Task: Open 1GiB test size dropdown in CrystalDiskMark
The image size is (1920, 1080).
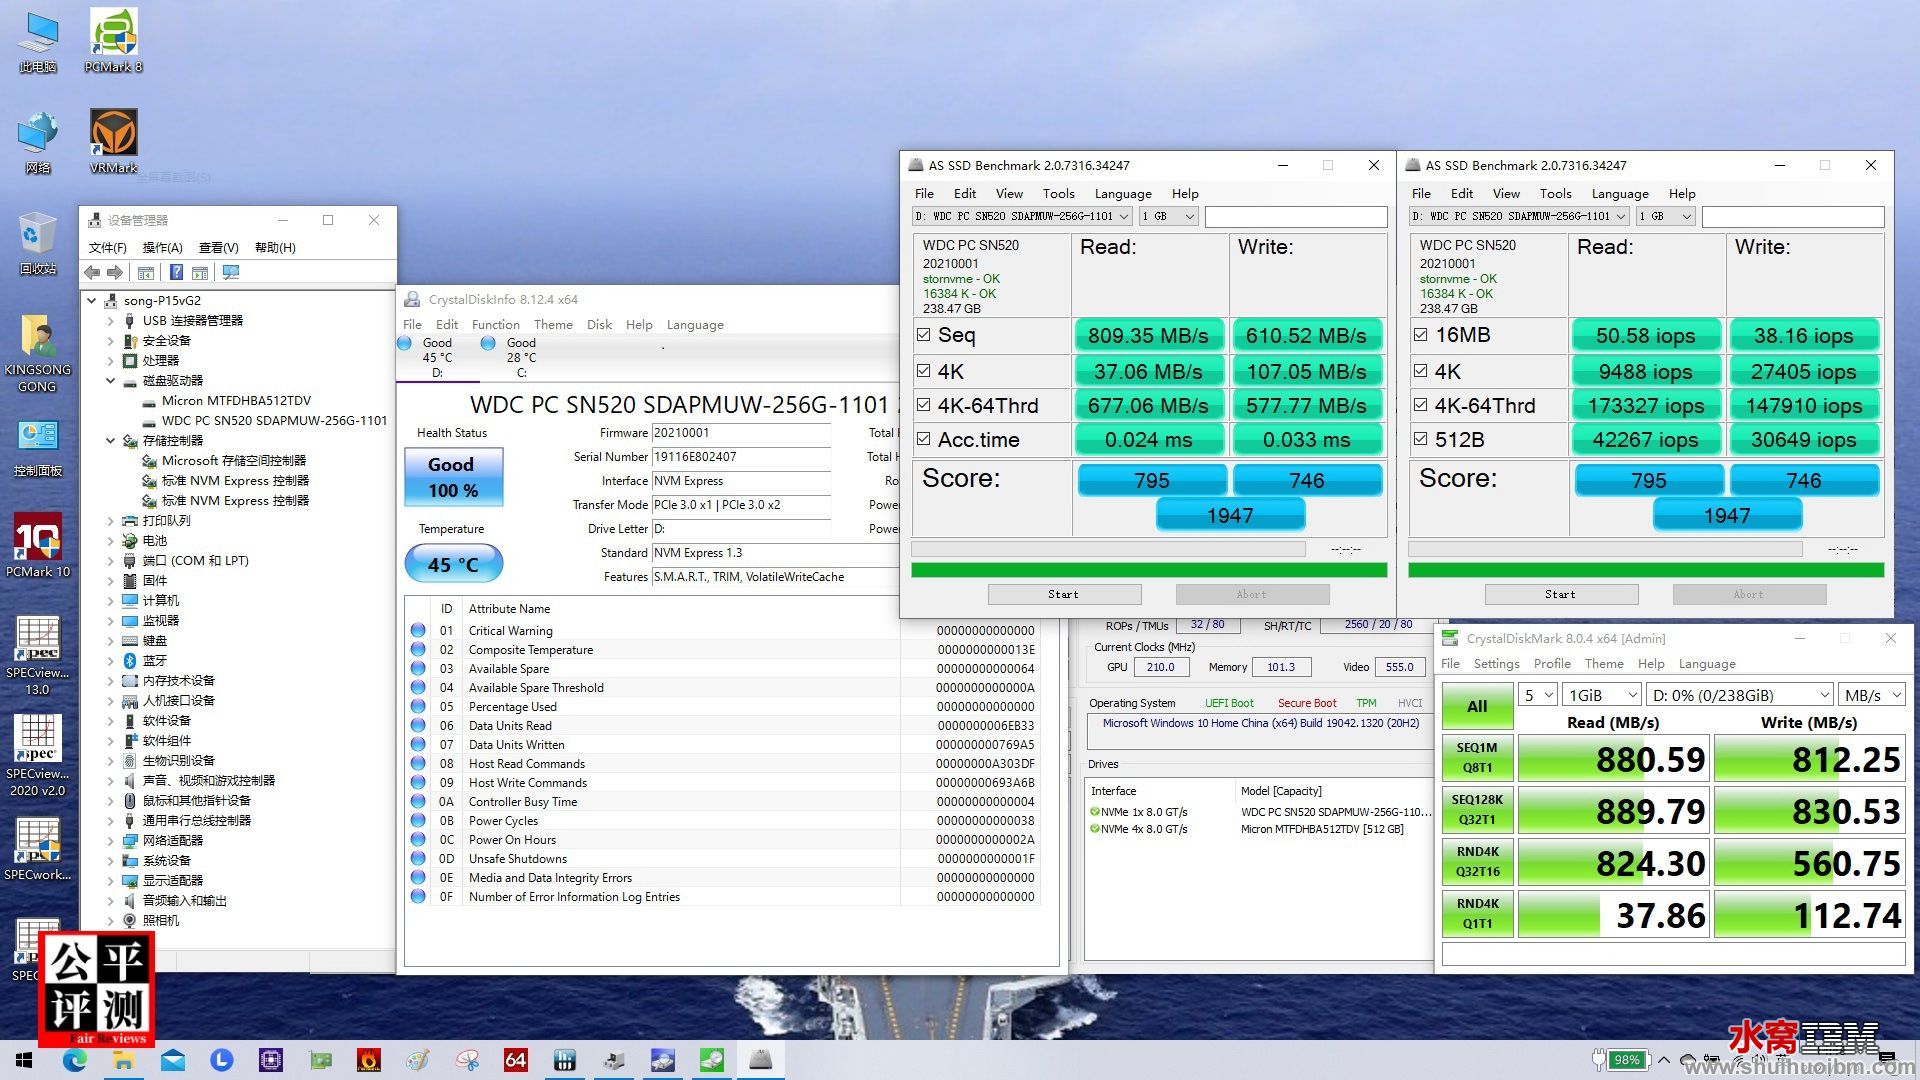Action: point(1603,695)
